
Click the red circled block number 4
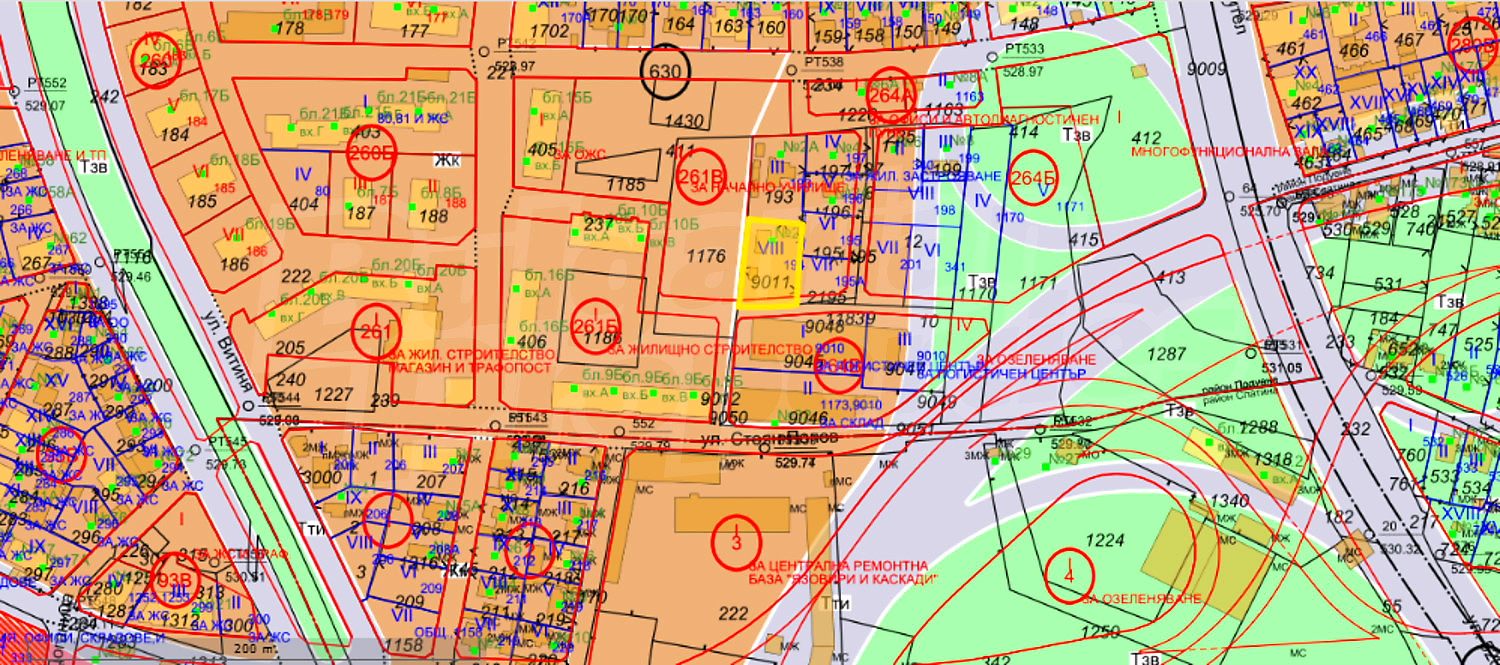1070,575
